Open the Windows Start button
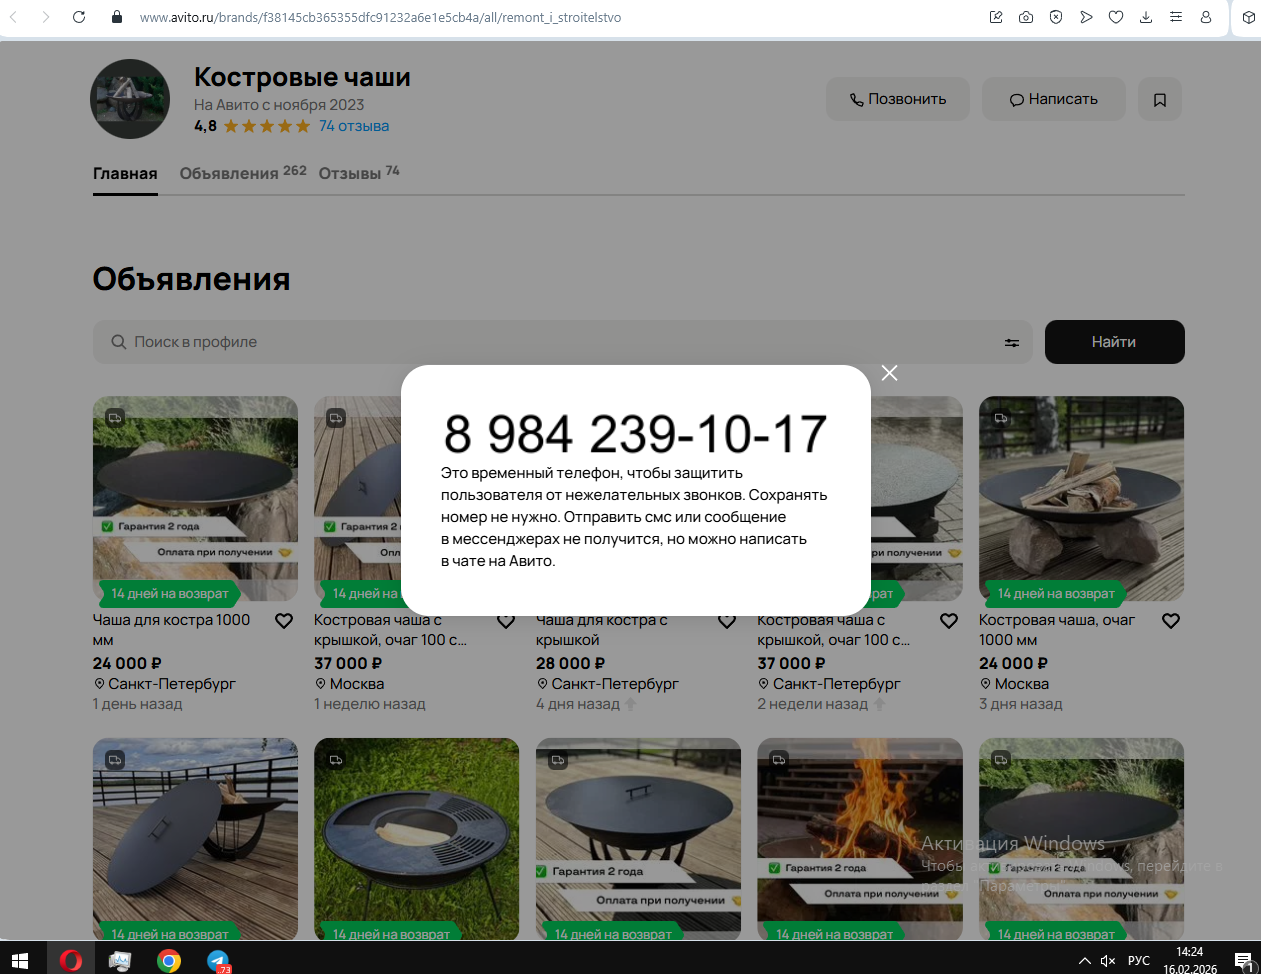Screen dimensions: 1261x974 click(20, 961)
